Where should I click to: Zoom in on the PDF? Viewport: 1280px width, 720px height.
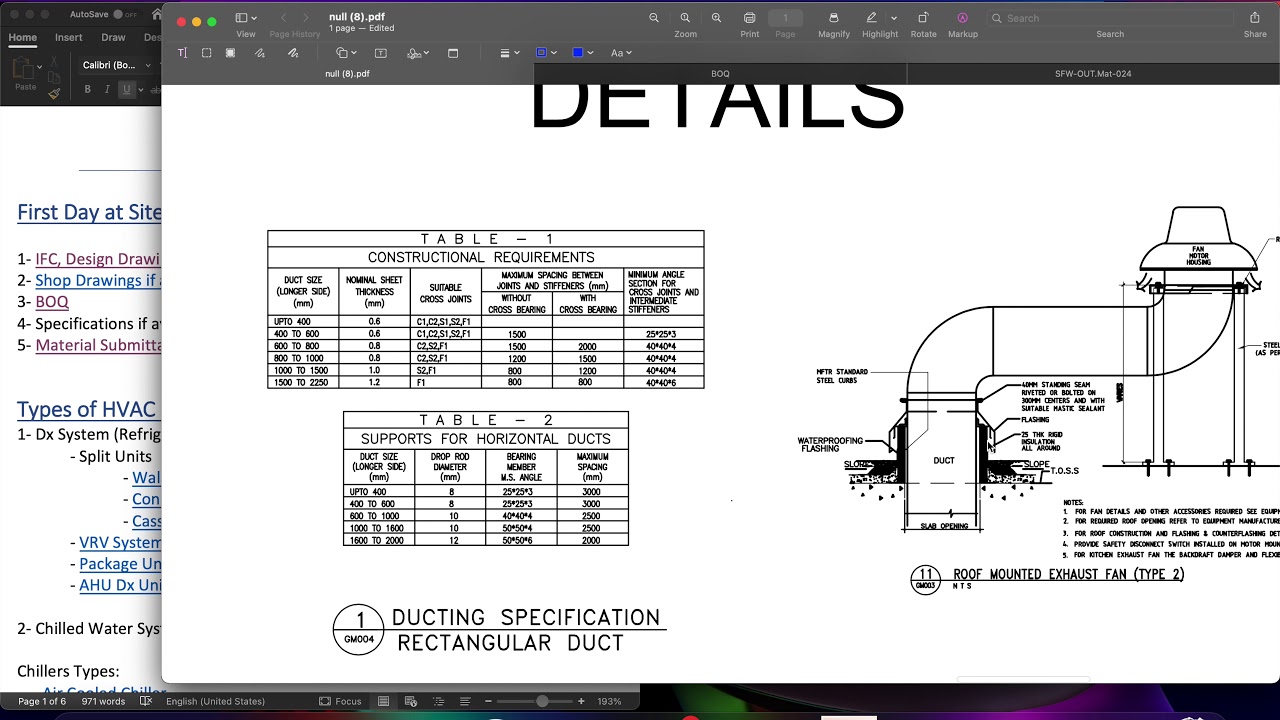(716, 18)
